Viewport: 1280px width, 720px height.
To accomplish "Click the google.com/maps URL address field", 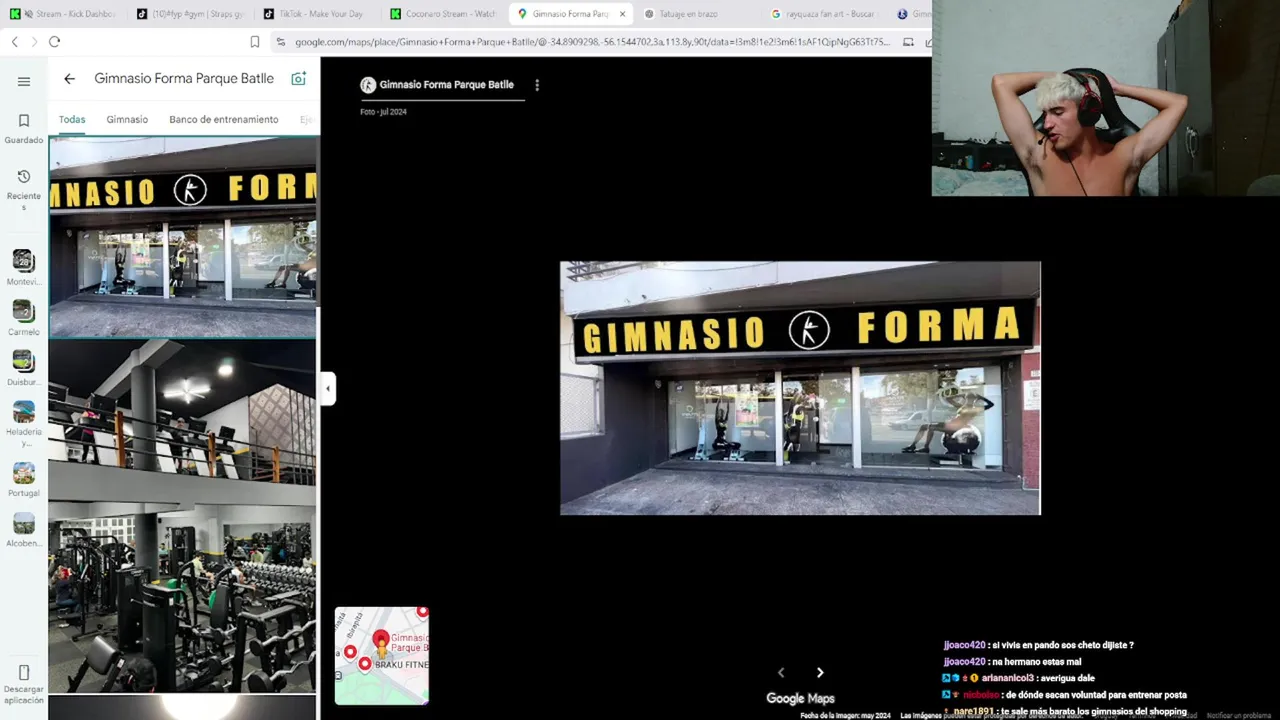I will [x=592, y=42].
